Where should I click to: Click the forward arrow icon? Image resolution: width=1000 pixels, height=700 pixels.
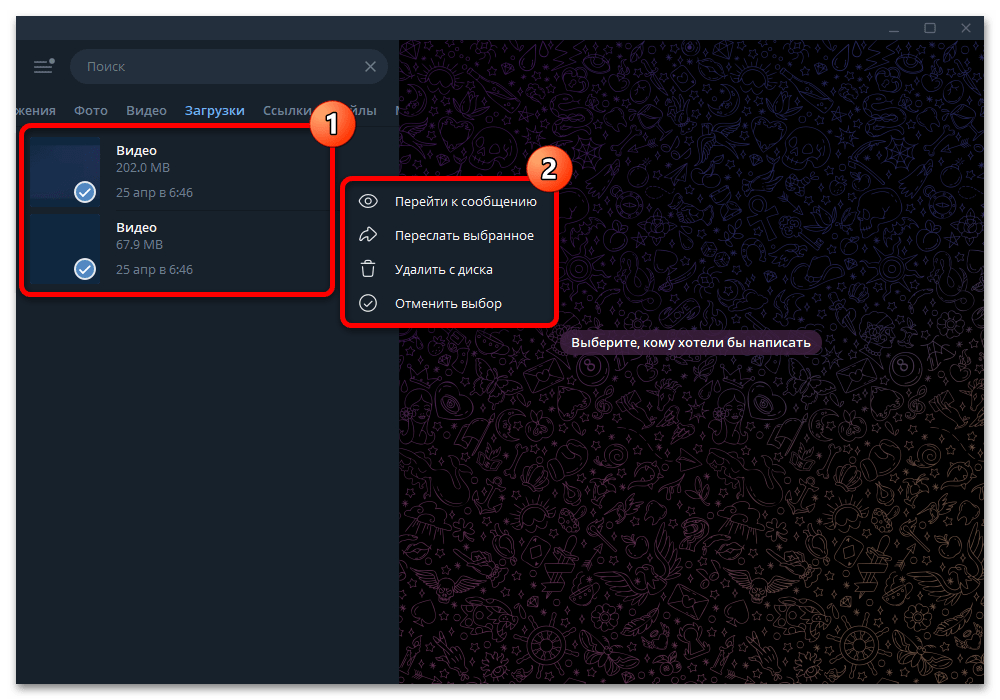tap(368, 235)
